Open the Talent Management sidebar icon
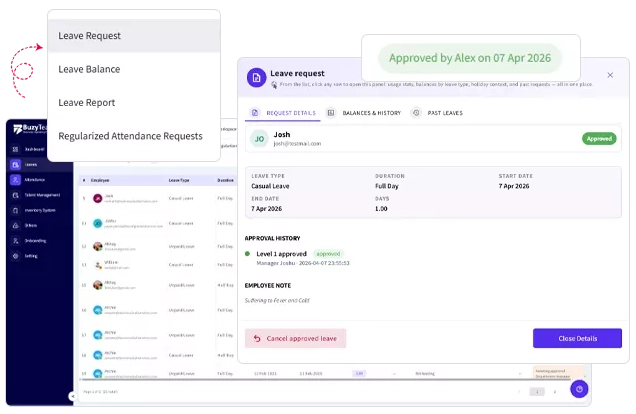The height and width of the screenshot is (414, 636). tap(15, 195)
